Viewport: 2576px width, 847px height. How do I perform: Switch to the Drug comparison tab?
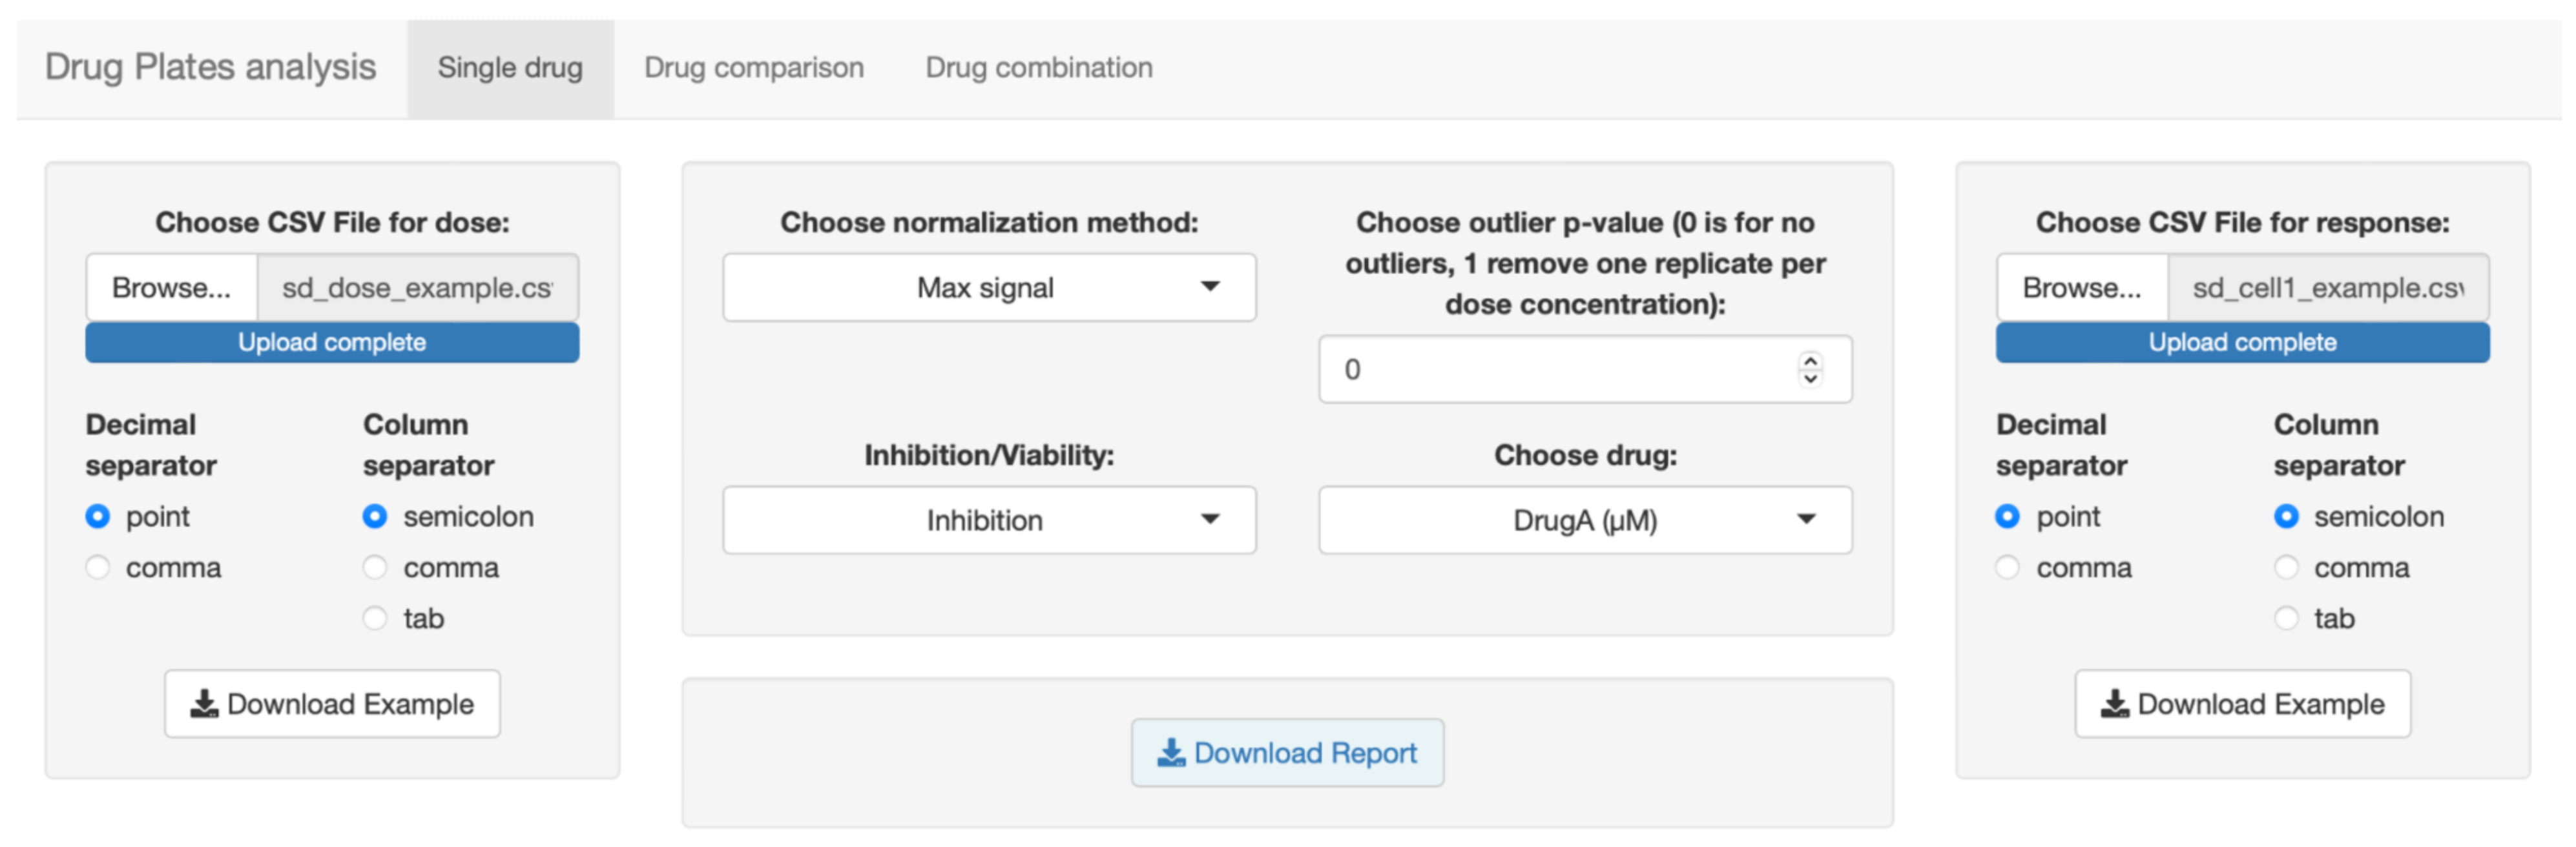click(x=753, y=68)
